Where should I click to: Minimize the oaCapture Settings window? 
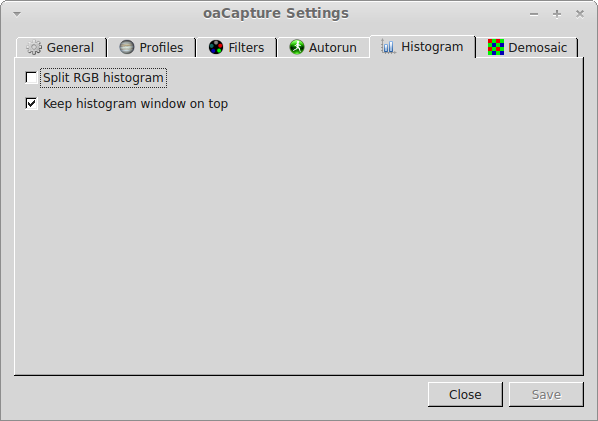tap(534, 14)
